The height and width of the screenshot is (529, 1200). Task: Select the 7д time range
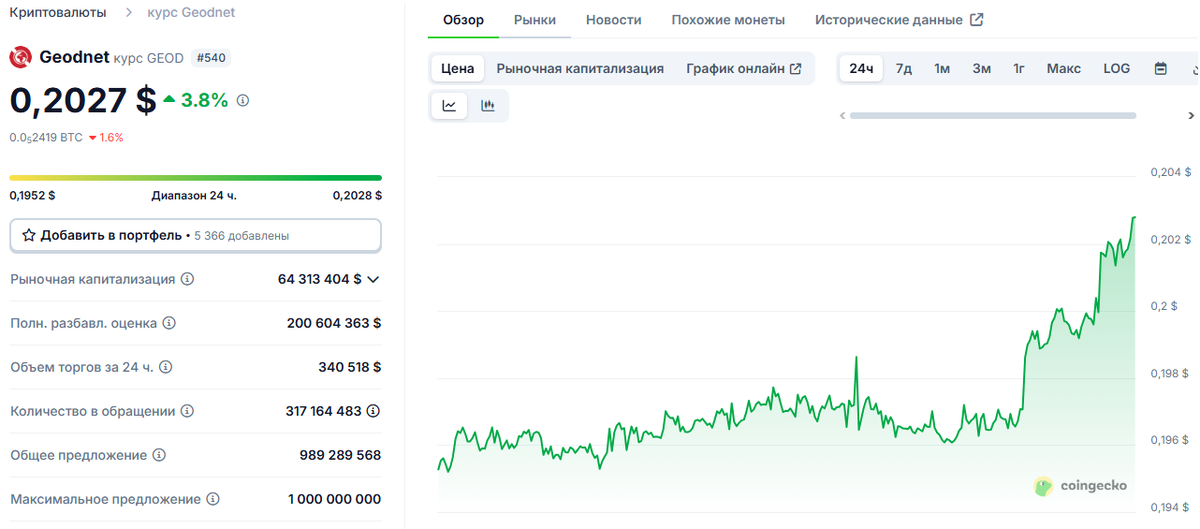coord(904,69)
